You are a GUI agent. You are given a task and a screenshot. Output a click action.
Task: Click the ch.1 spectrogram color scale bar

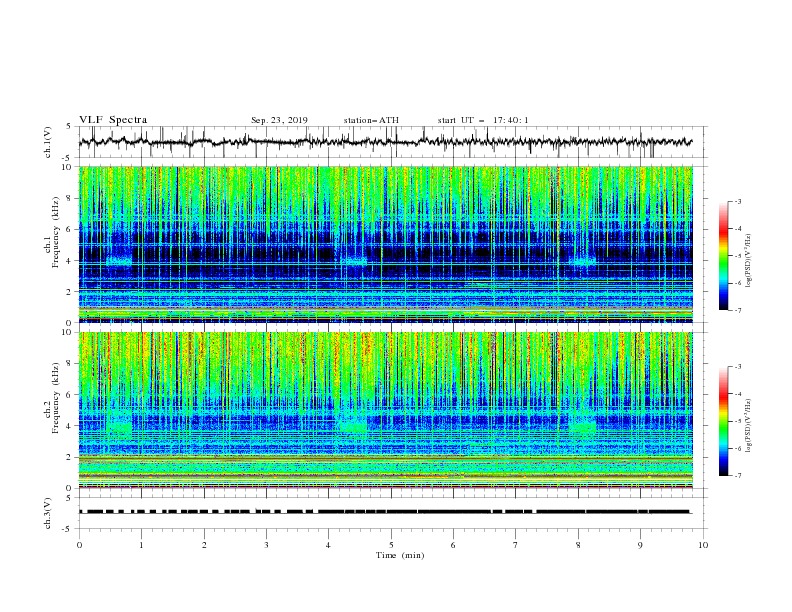pyautogui.click(x=723, y=256)
